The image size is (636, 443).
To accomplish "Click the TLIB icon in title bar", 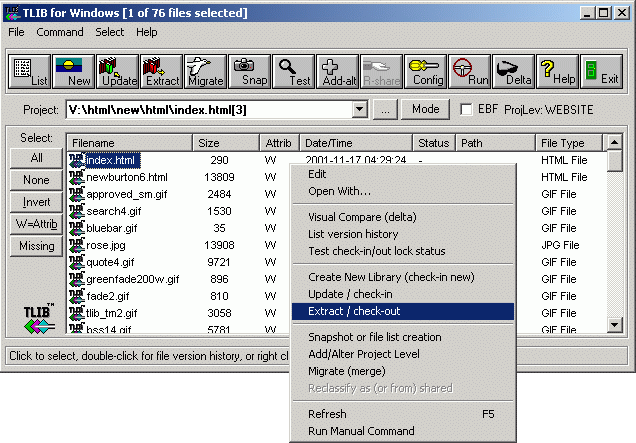I will tap(12, 13).
